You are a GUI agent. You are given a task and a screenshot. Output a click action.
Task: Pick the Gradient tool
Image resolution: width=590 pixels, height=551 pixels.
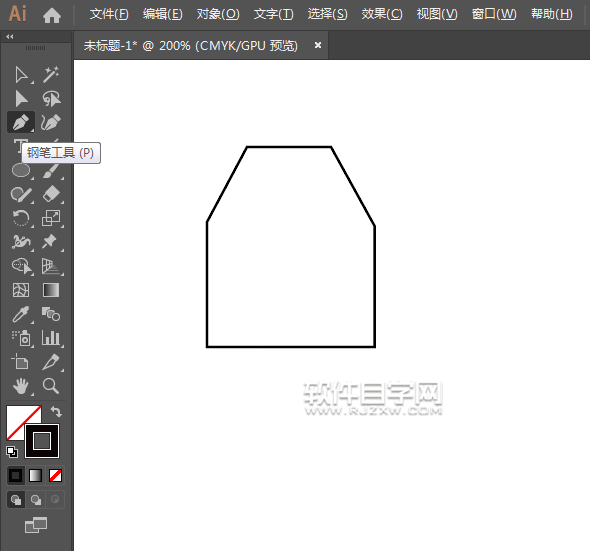tap(51, 290)
